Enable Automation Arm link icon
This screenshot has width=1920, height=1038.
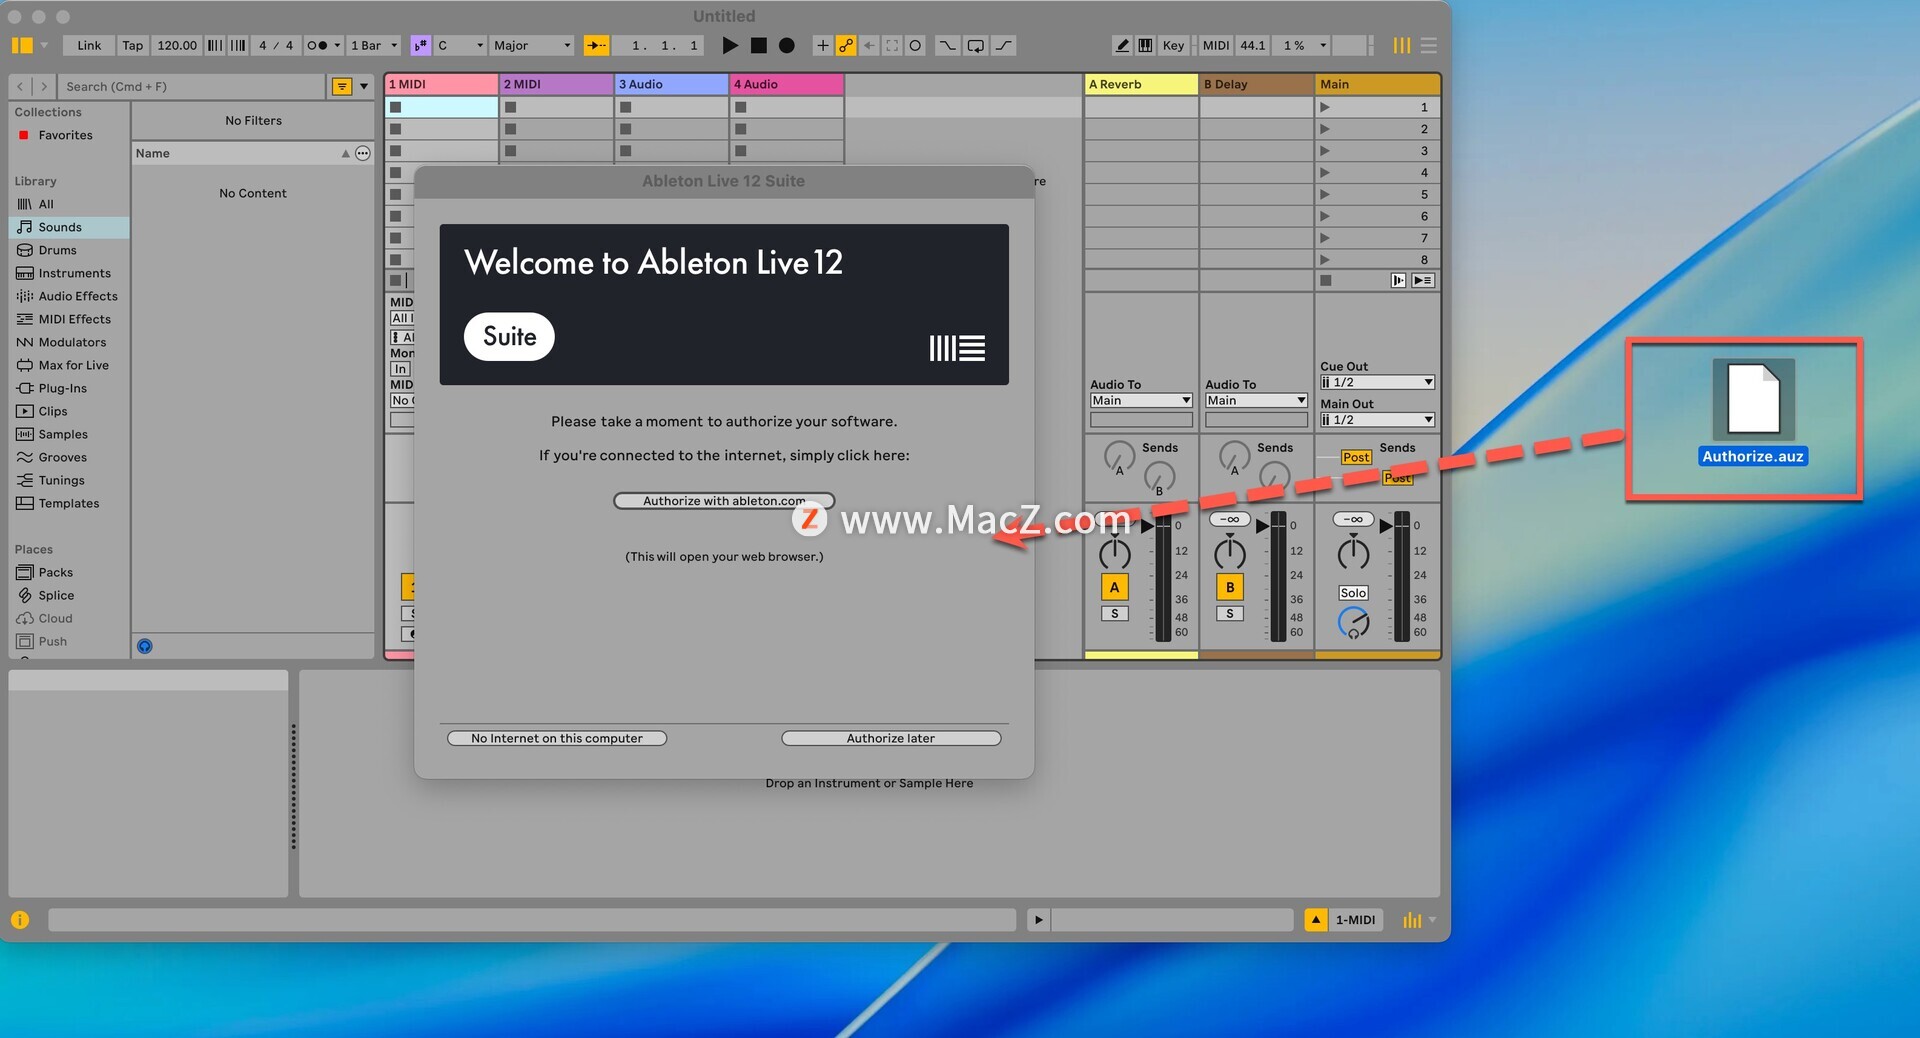pyautogui.click(x=846, y=45)
